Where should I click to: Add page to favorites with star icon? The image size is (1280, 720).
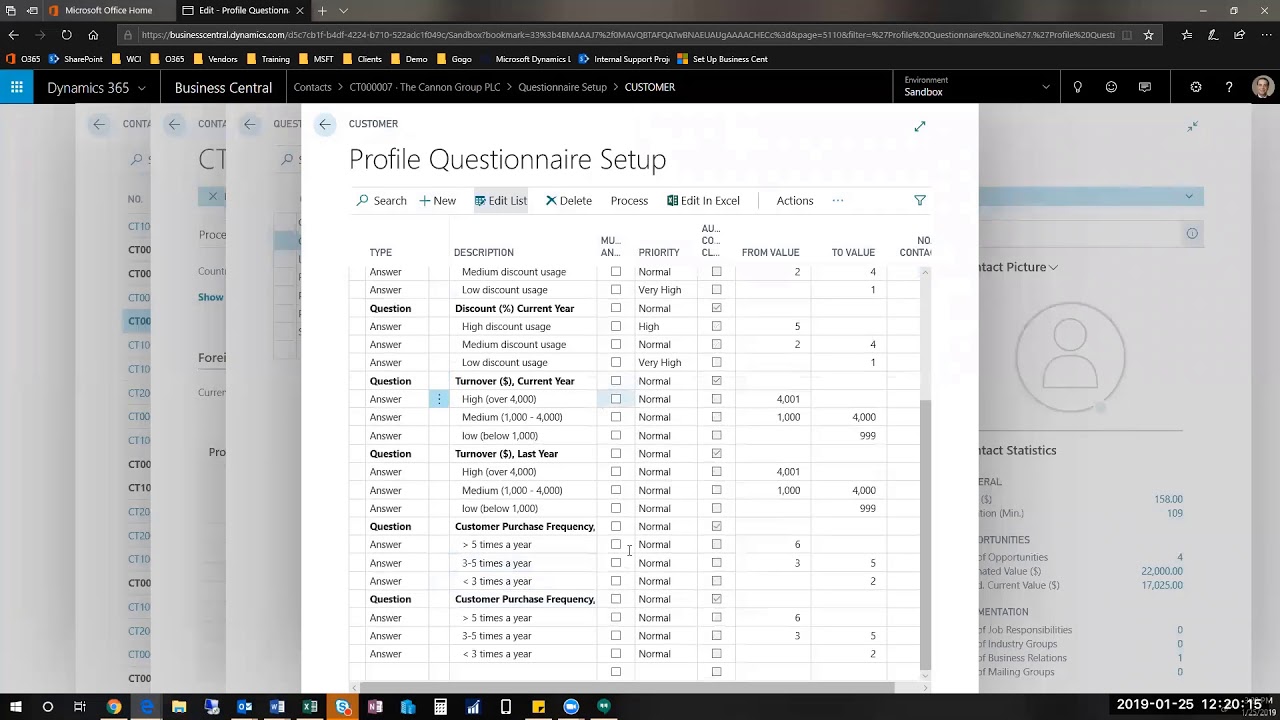tap(1148, 34)
